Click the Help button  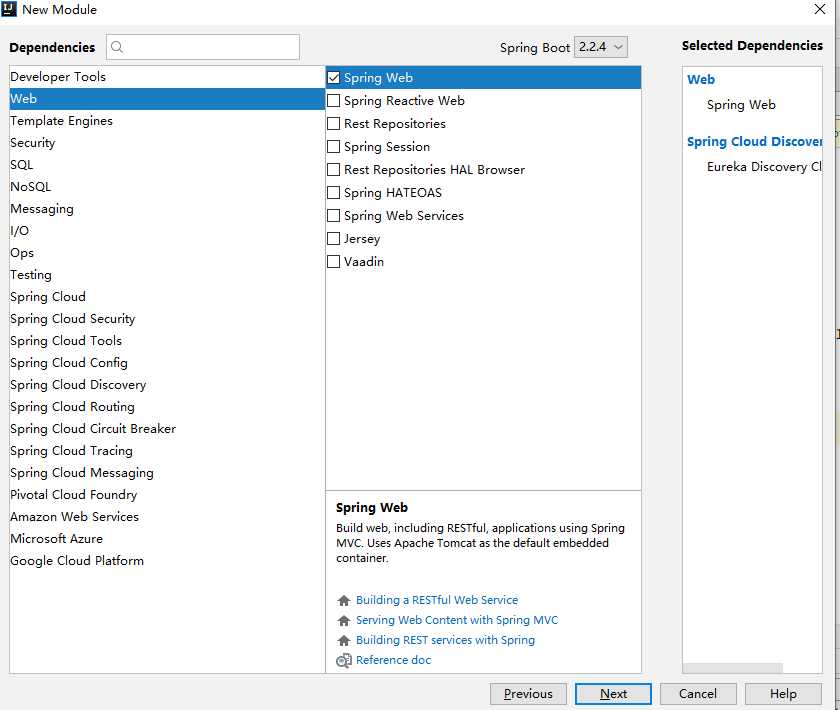tap(783, 694)
